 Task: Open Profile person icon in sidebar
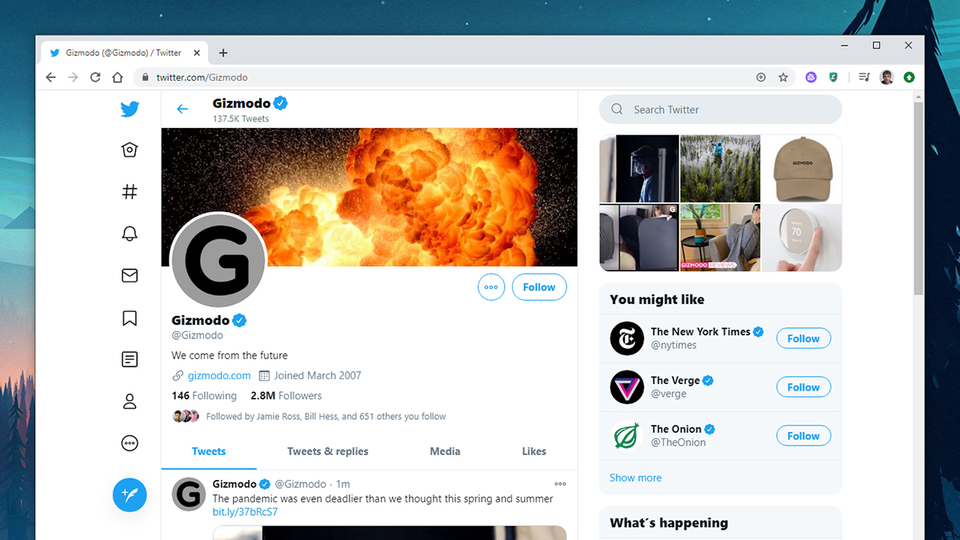pos(129,402)
